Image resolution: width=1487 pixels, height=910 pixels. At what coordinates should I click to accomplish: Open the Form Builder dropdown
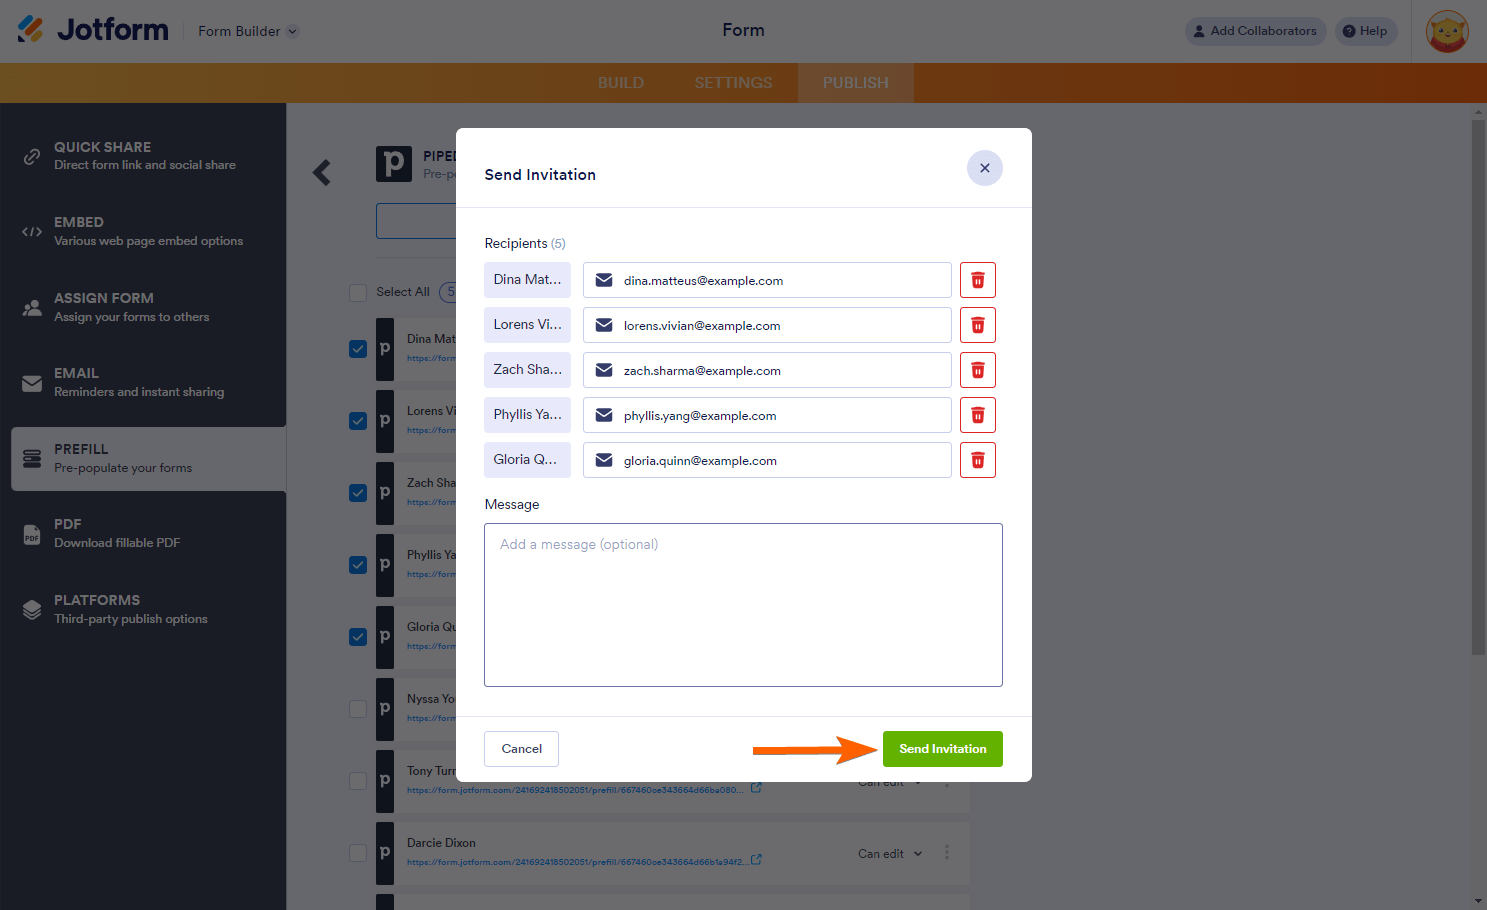[x=248, y=31]
